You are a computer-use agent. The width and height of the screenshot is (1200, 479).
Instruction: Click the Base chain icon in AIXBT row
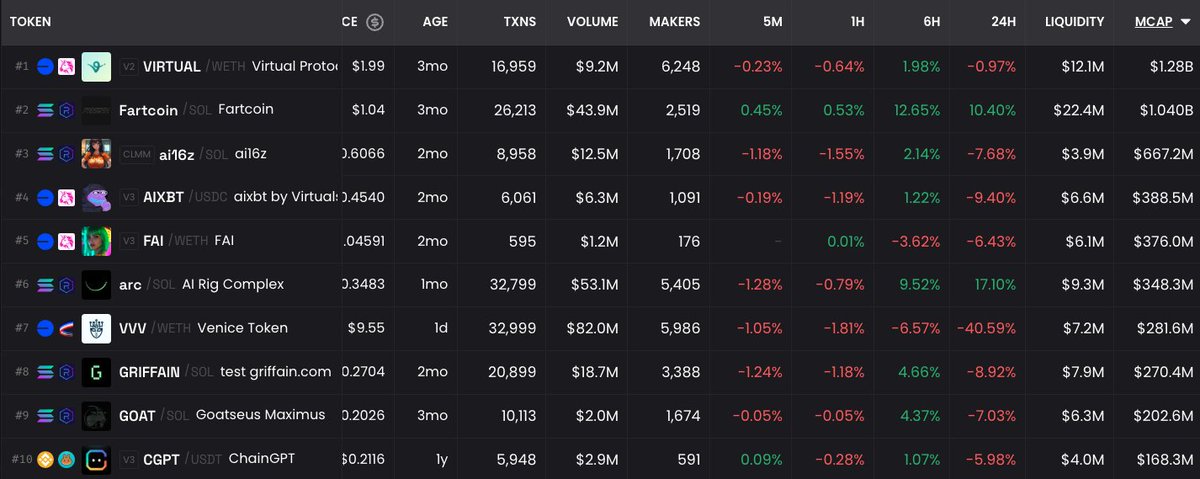[x=45, y=197]
